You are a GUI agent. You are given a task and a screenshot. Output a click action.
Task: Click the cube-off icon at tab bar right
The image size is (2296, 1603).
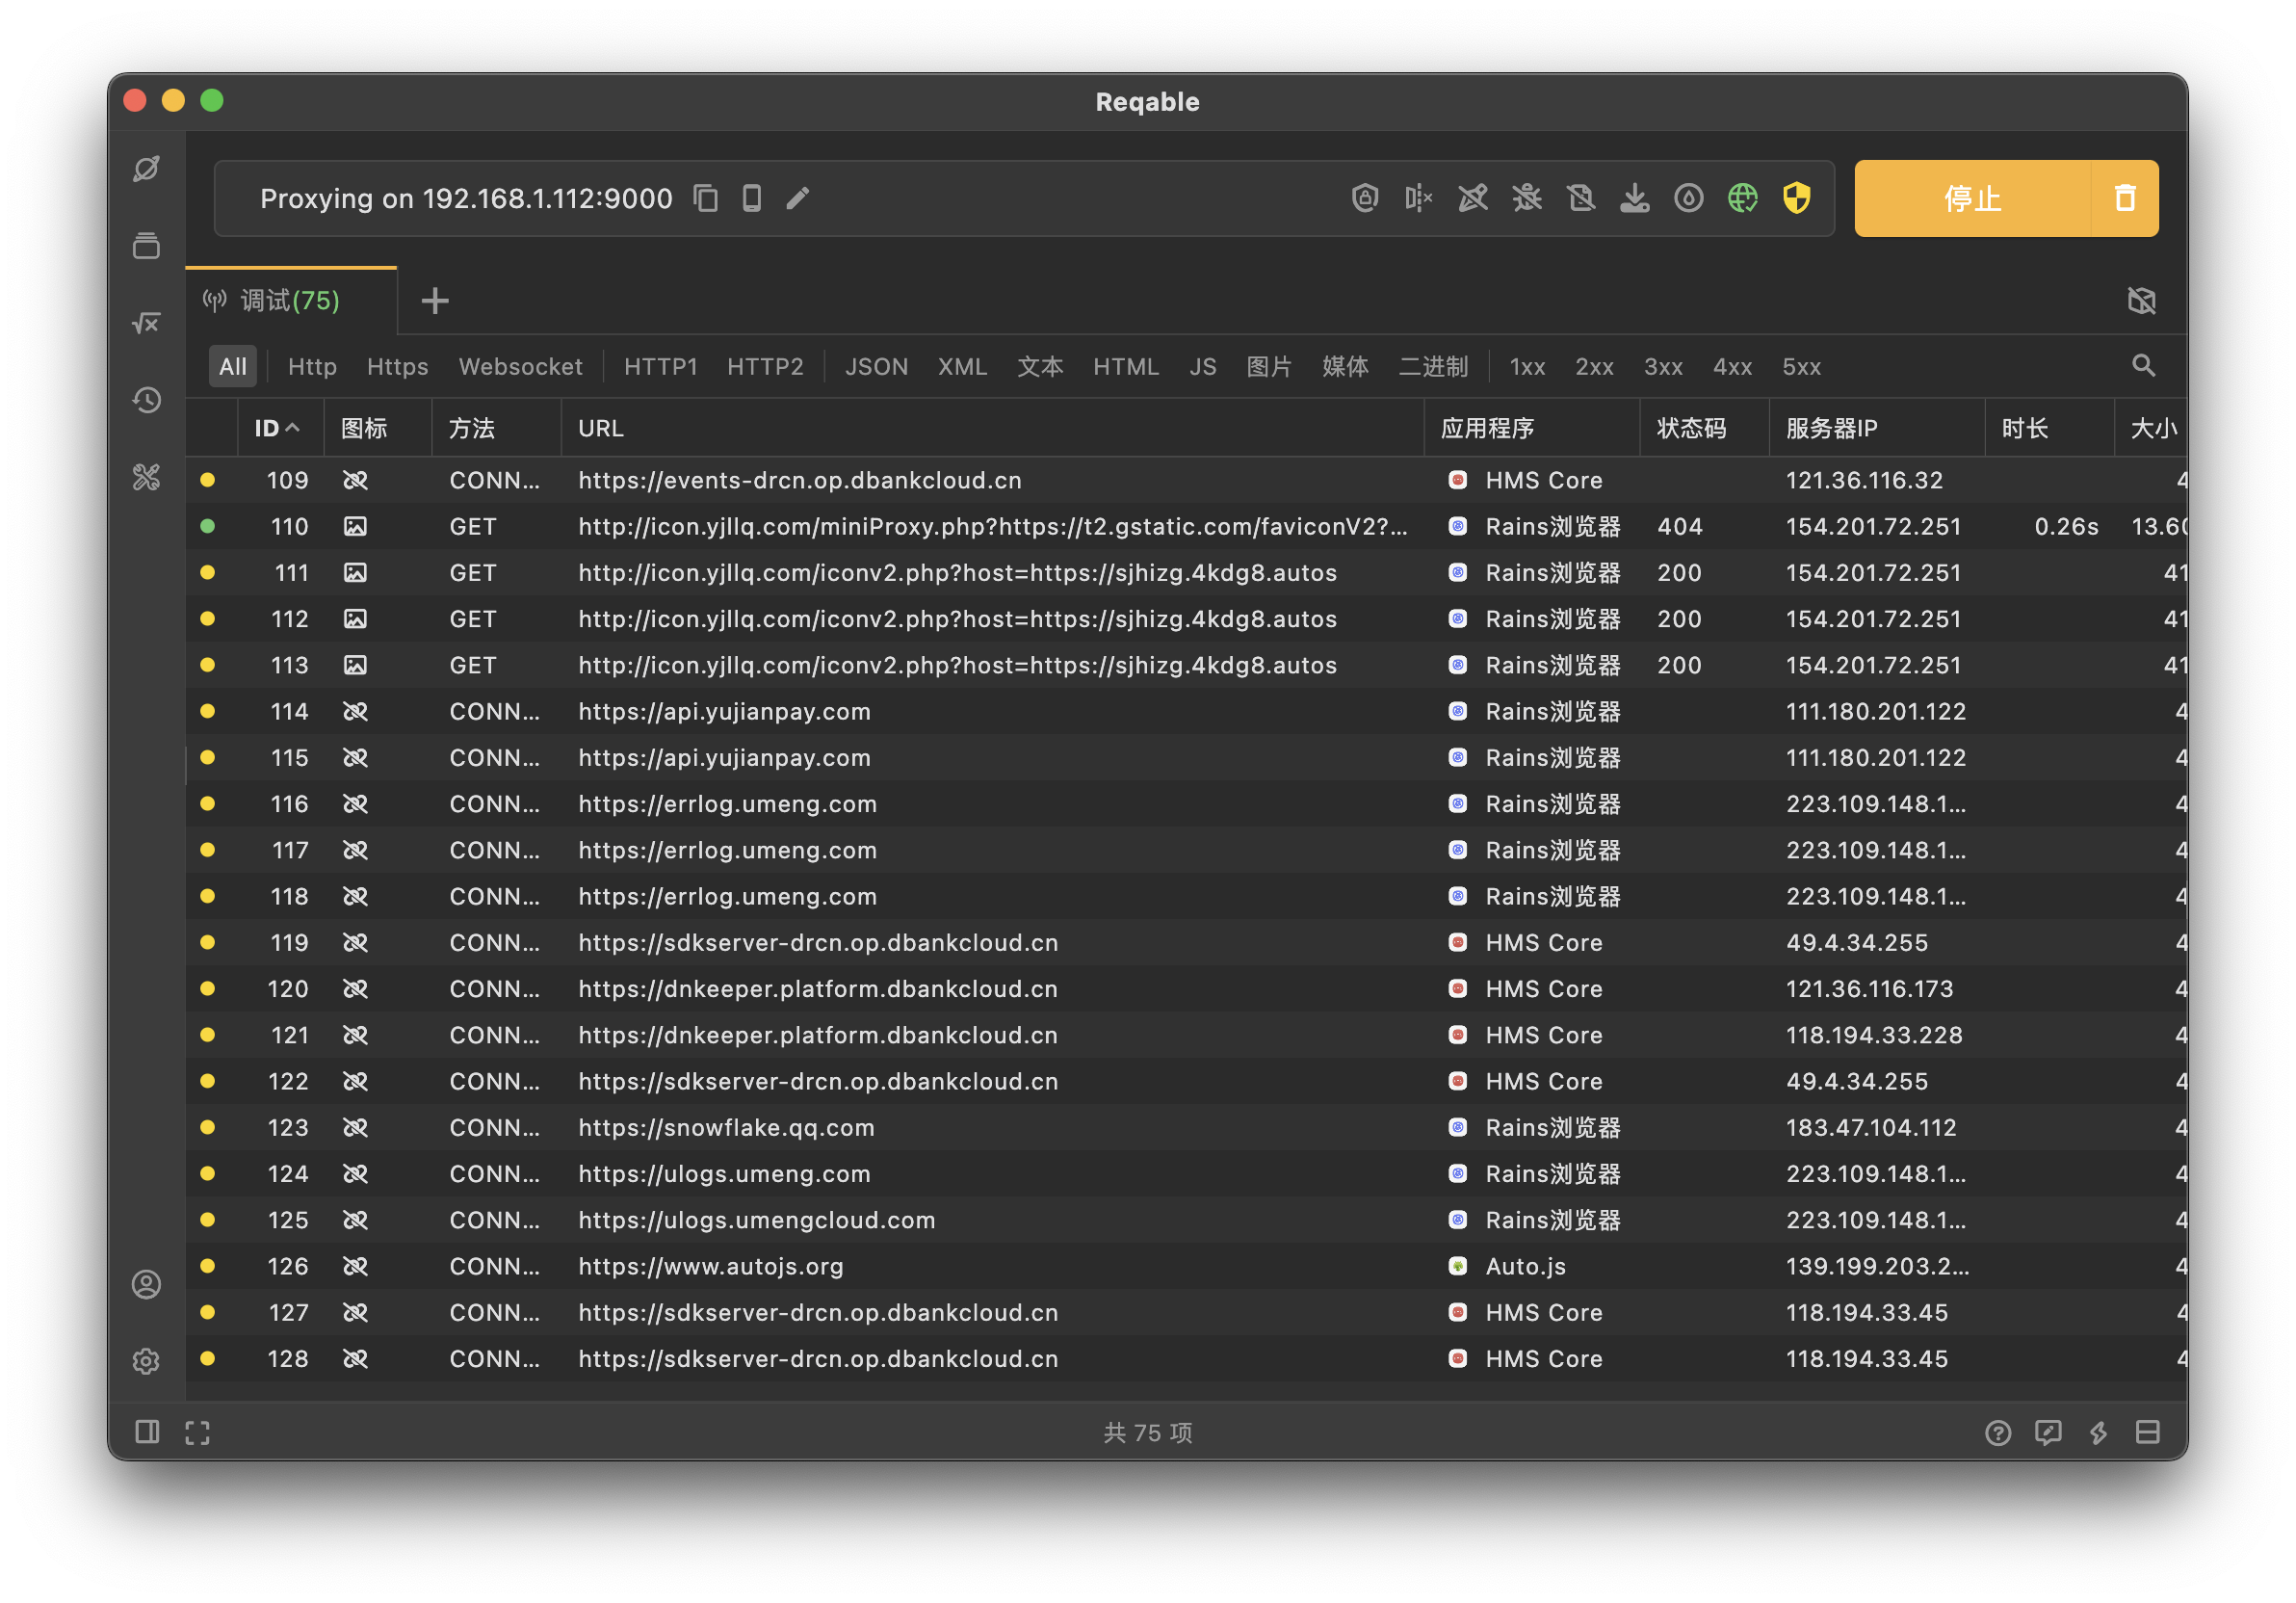coord(2141,301)
